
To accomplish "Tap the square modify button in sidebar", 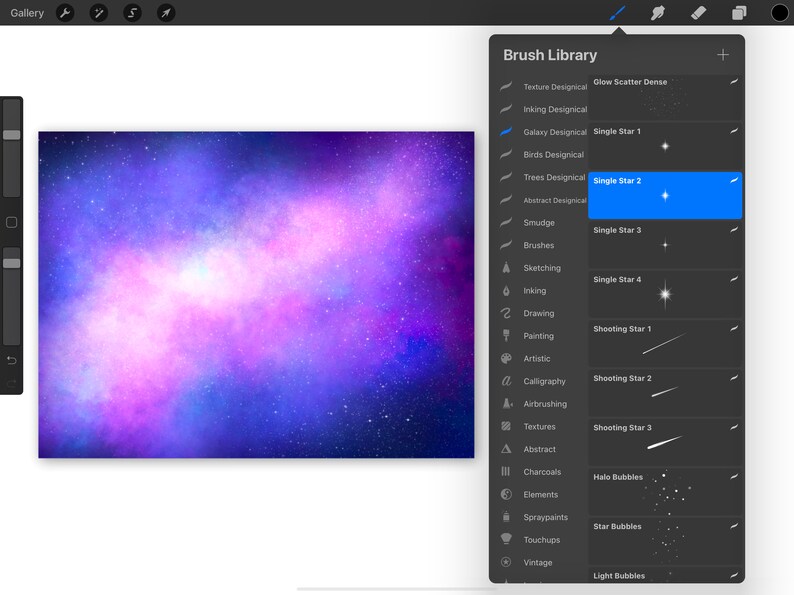I will (x=12, y=222).
